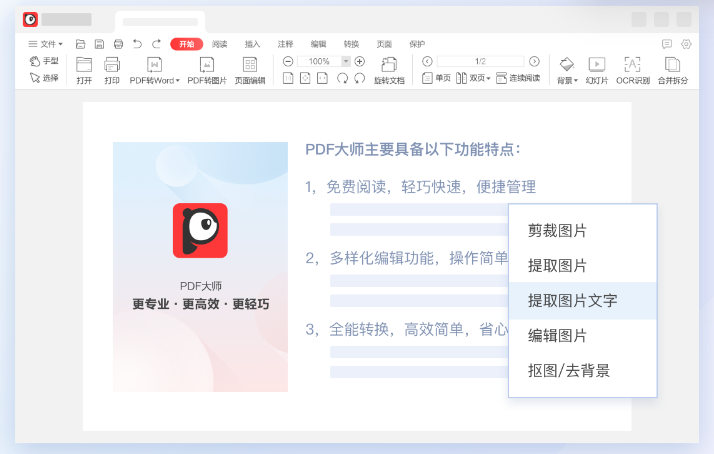Enable 连续阅读 continuous reading

[518, 78]
